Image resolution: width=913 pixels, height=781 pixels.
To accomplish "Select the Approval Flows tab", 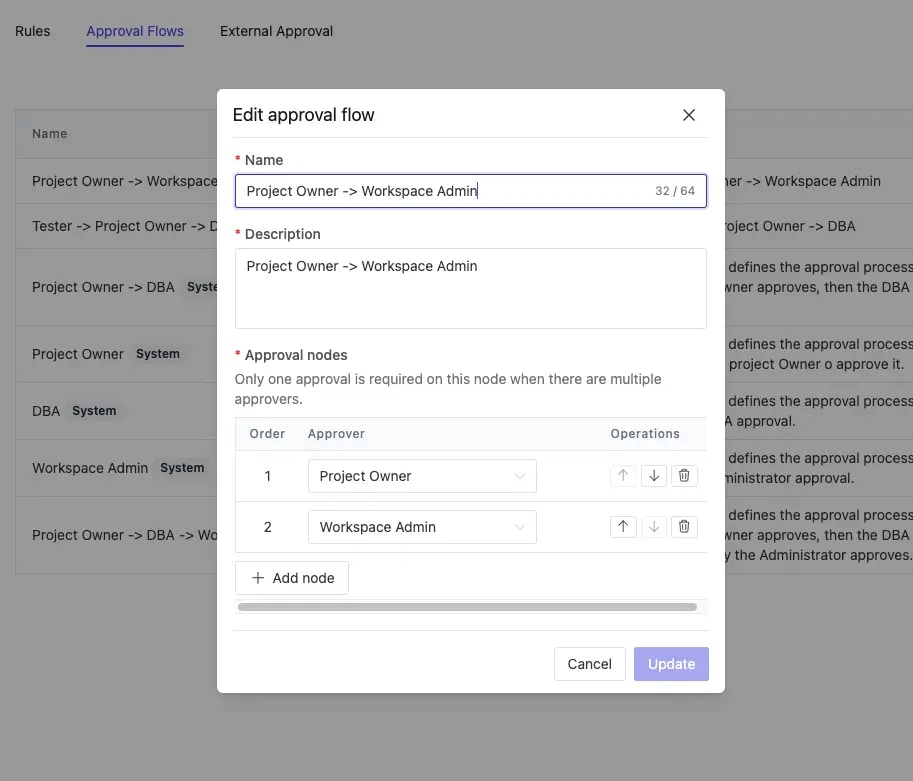I will [x=135, y=31].
